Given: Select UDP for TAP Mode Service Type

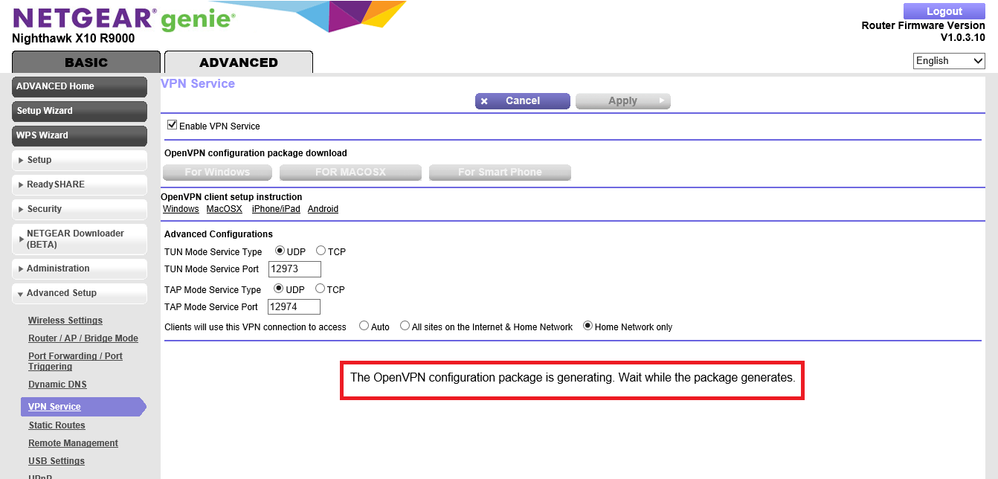Looking at the screenshot, I should tap(278, 288).
